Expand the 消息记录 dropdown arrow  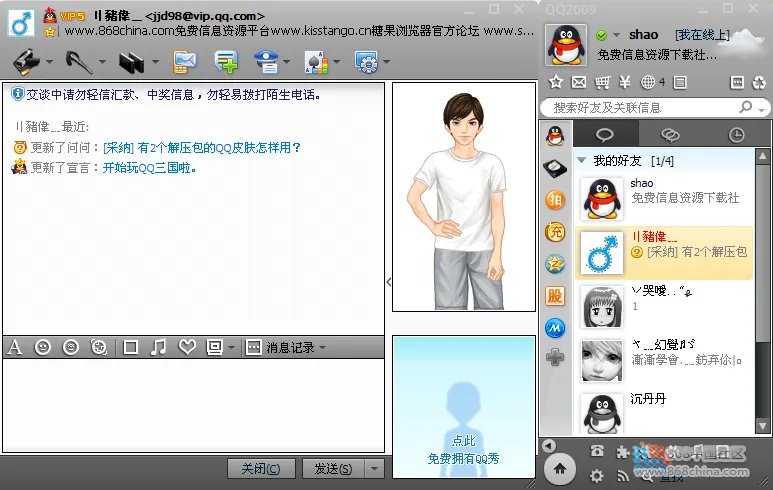coord(322,348)
